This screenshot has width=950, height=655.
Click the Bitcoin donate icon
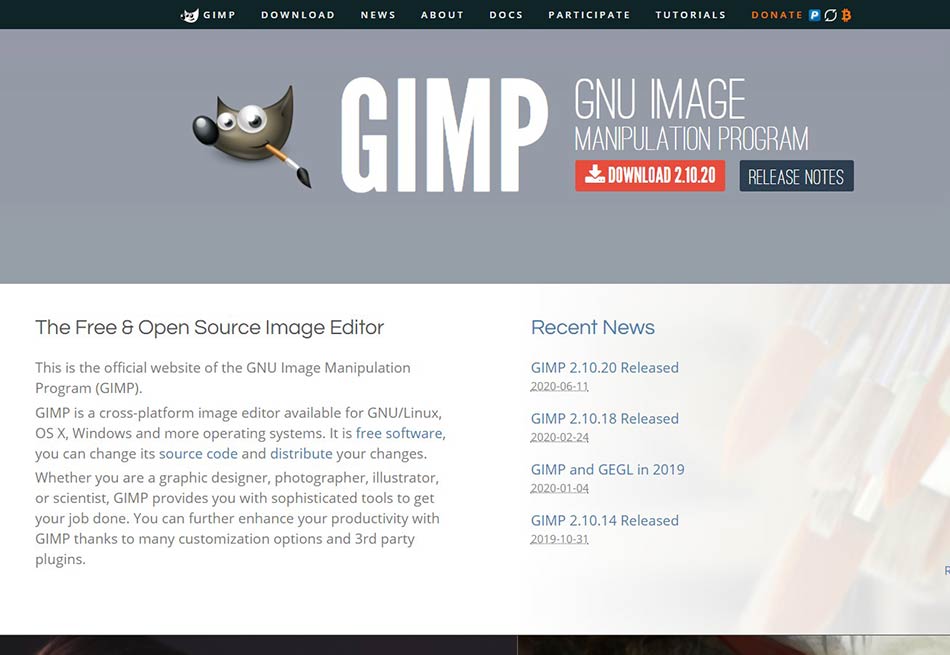click(846, 15)
